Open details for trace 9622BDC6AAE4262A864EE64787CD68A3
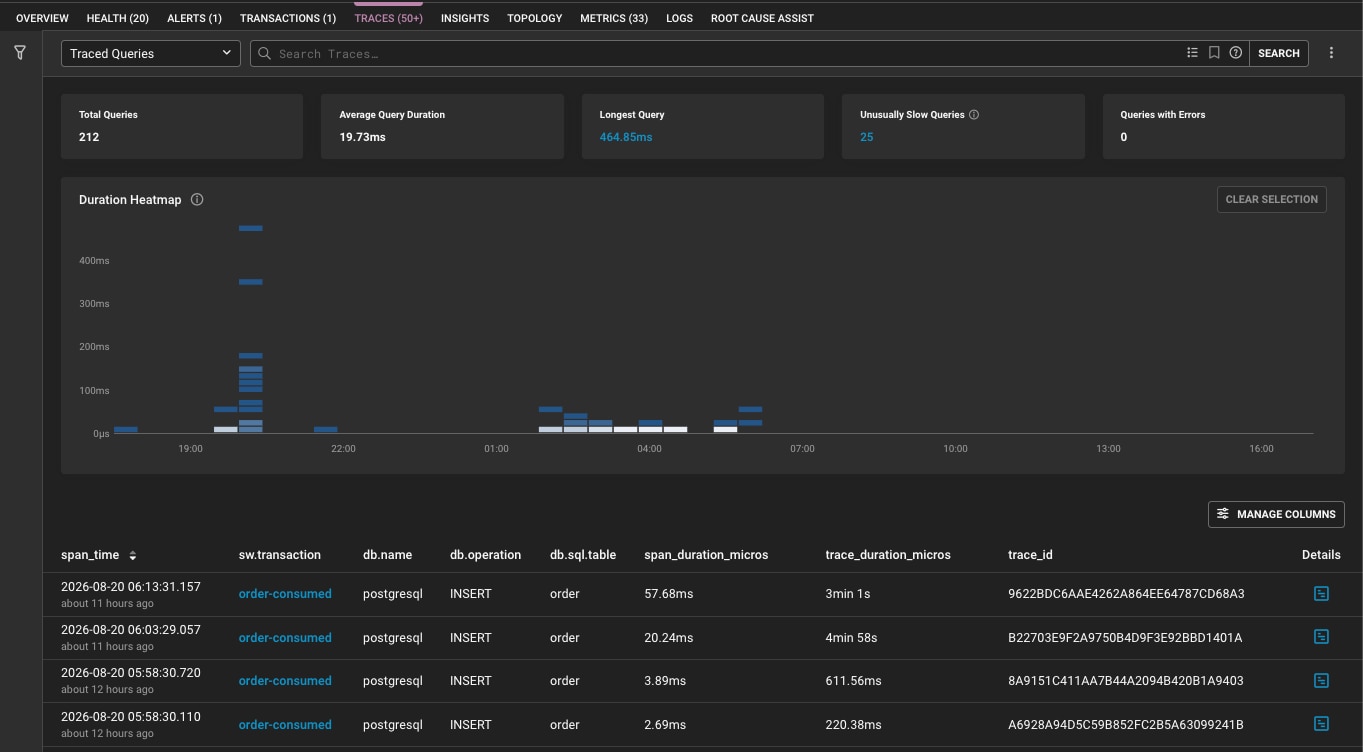Screen dimensions: 1363x752 pyautogui.click(x=1321, y=594)
